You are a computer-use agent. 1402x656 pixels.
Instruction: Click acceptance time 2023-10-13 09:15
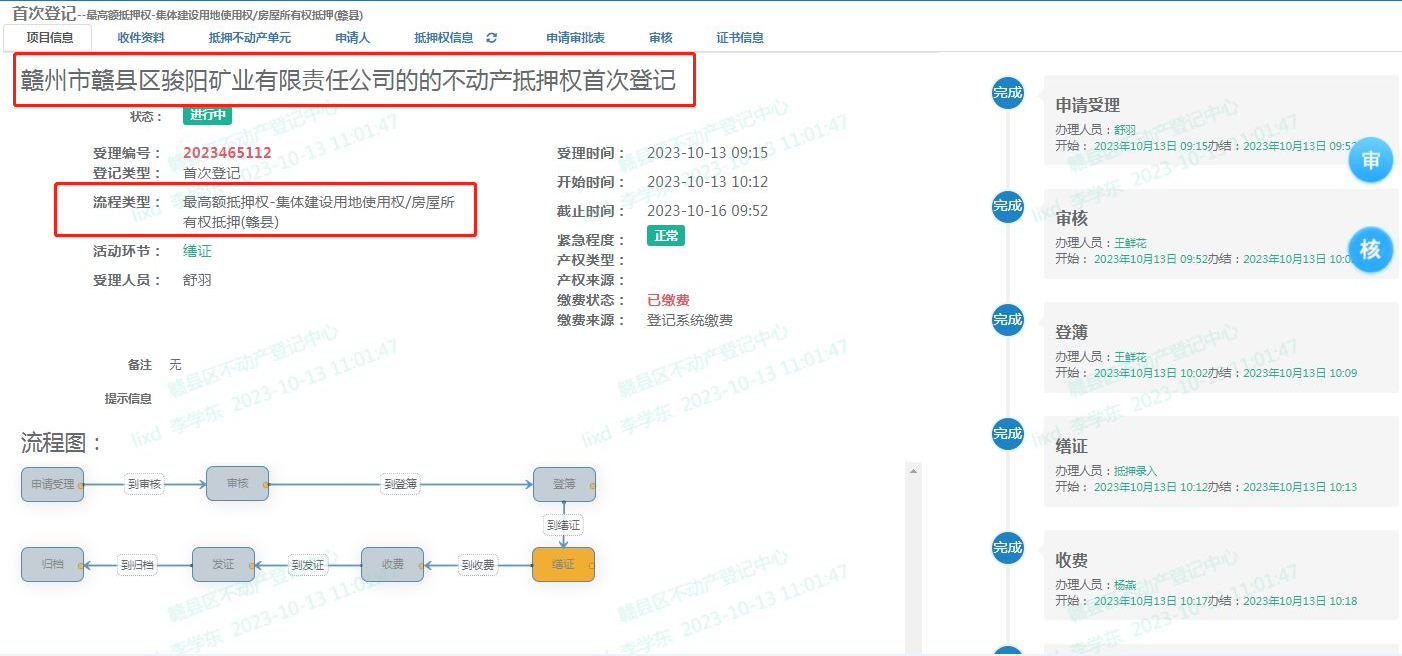pyautogui.click(x=708, y=153)
